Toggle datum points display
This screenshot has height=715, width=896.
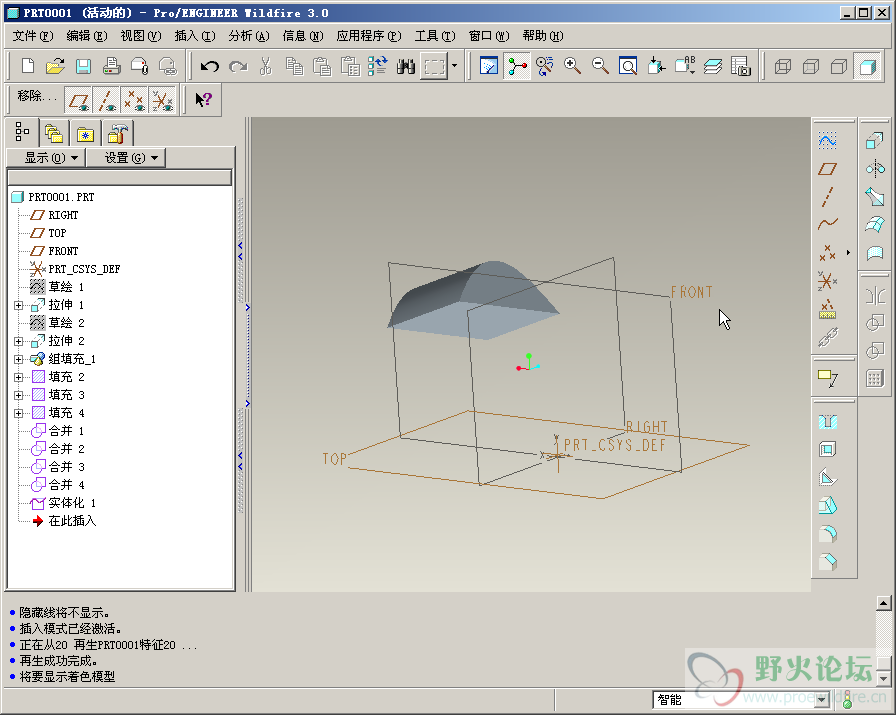[x=135, y=101]
